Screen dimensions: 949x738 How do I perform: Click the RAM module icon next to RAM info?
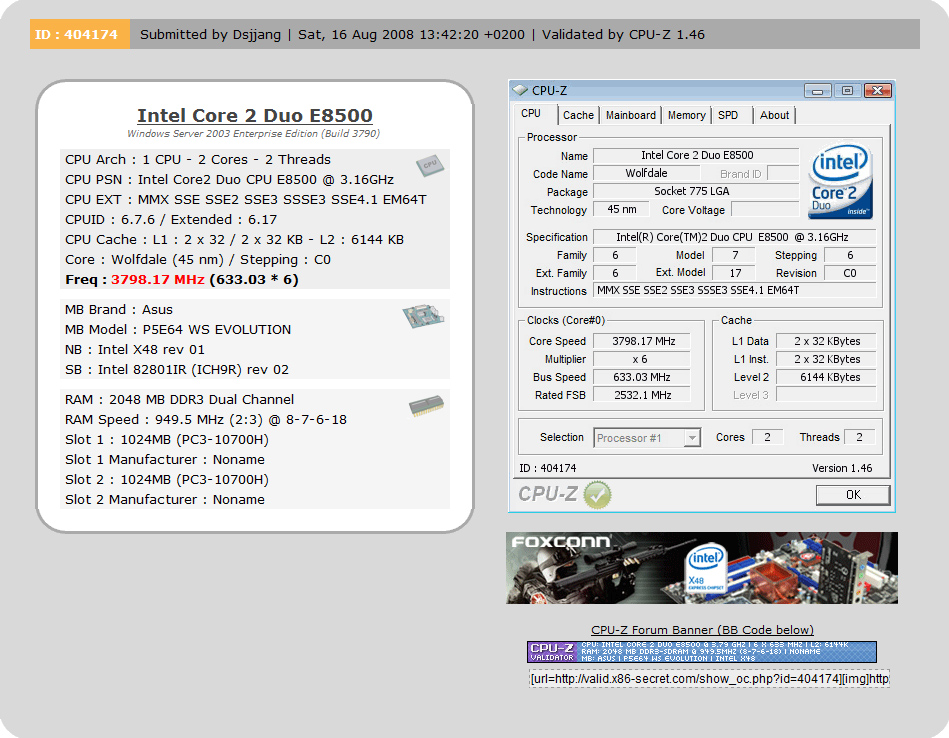coord(426,406)
